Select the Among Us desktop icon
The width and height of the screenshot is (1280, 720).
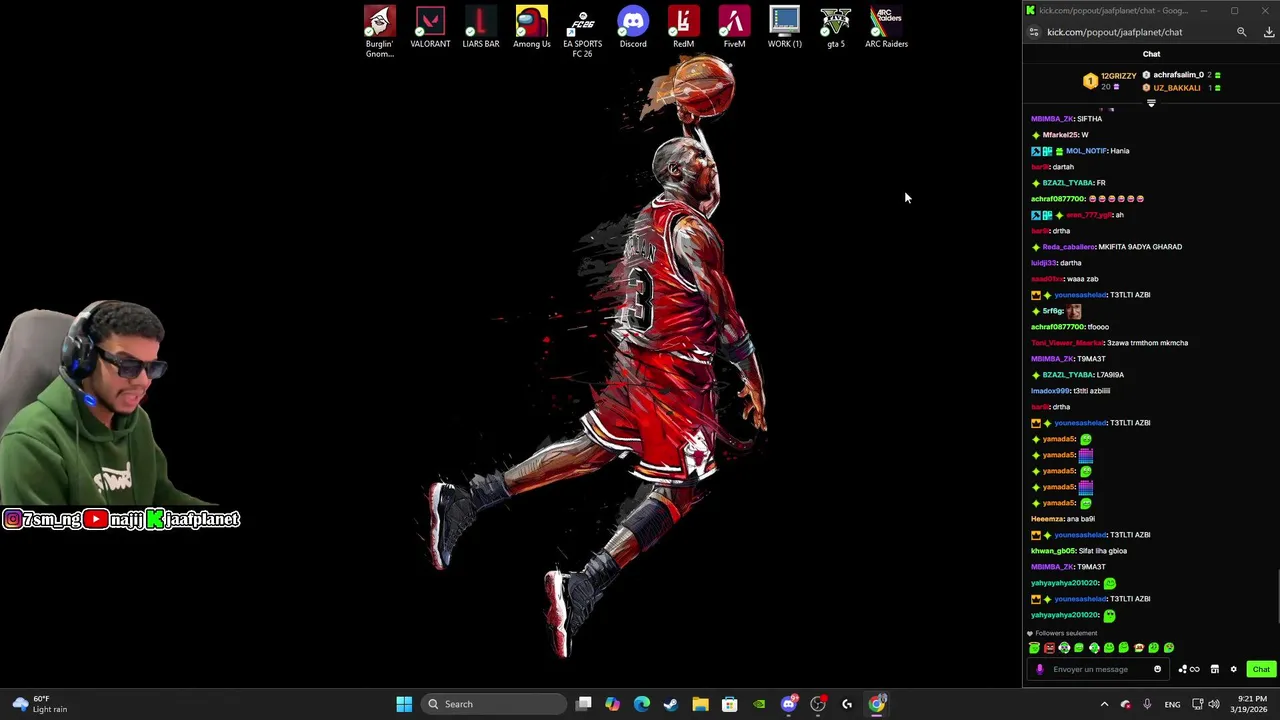[x=532, y=28]
